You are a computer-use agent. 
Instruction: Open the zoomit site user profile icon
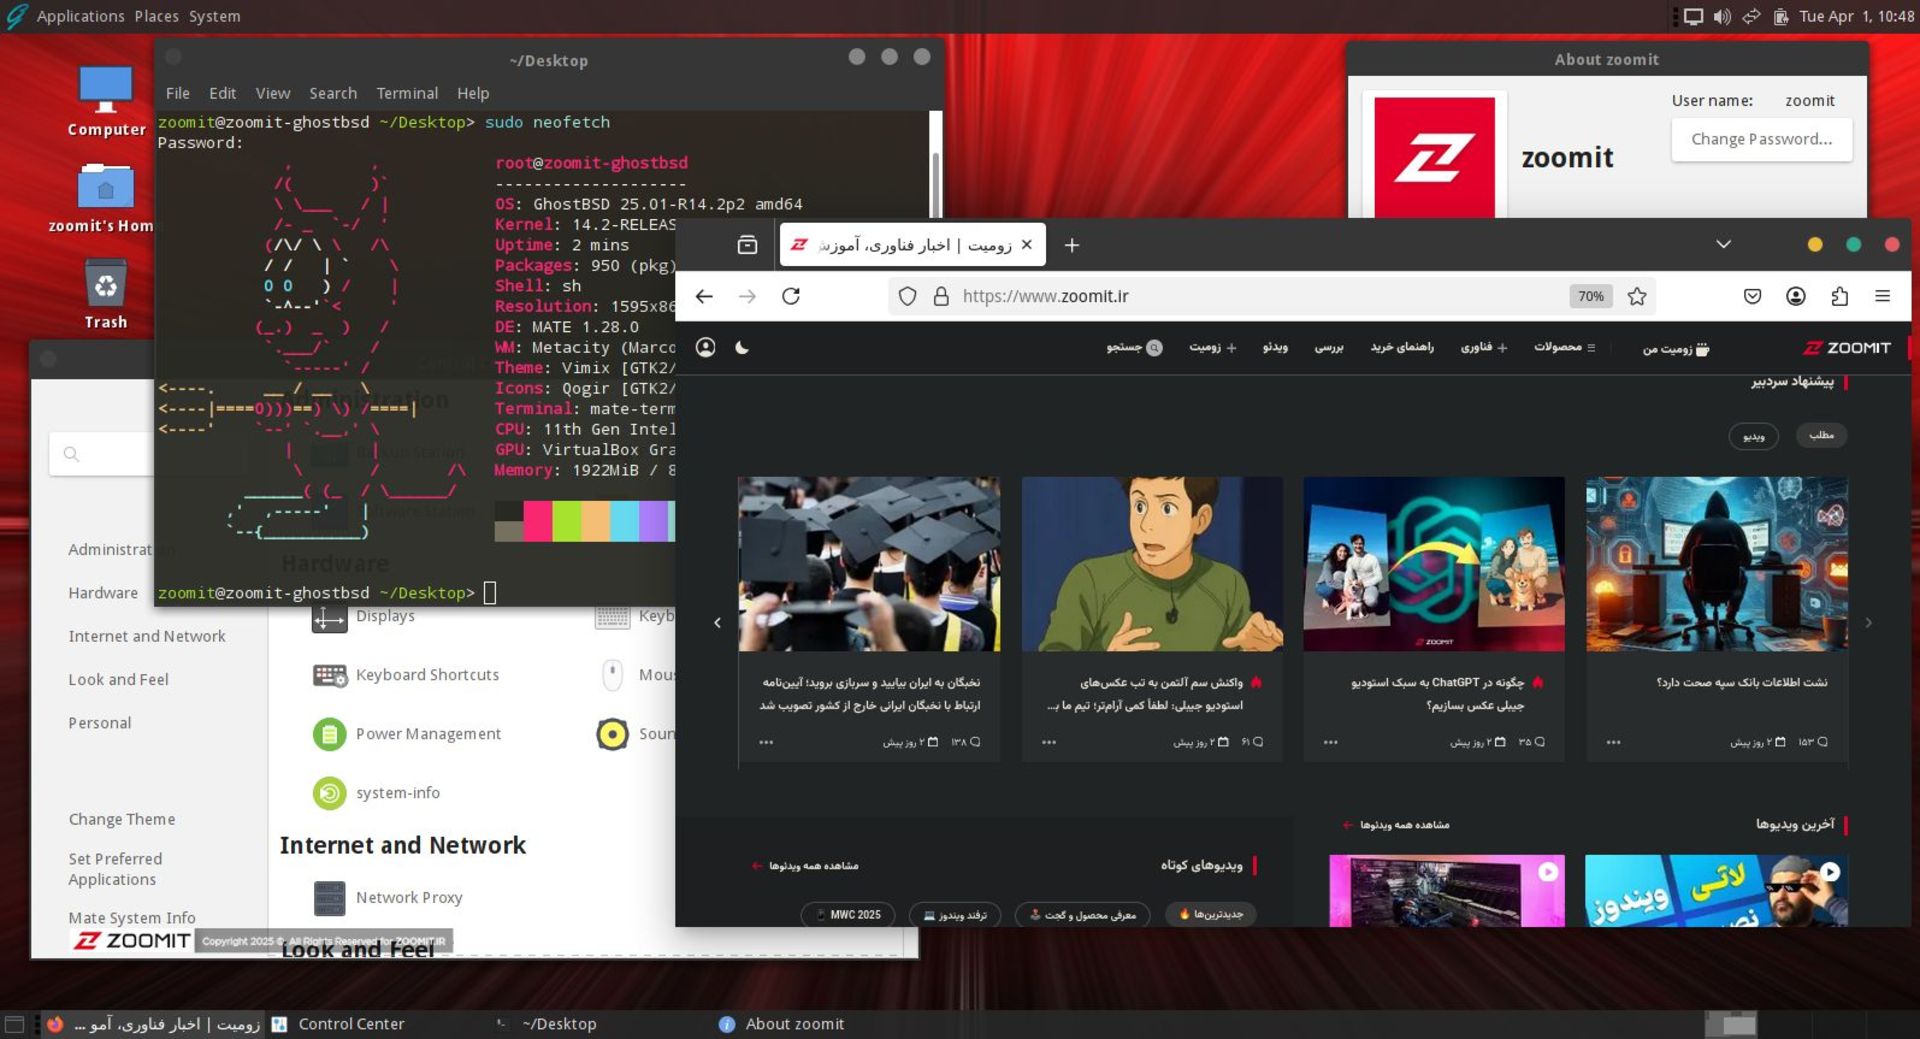pos(705,347)
